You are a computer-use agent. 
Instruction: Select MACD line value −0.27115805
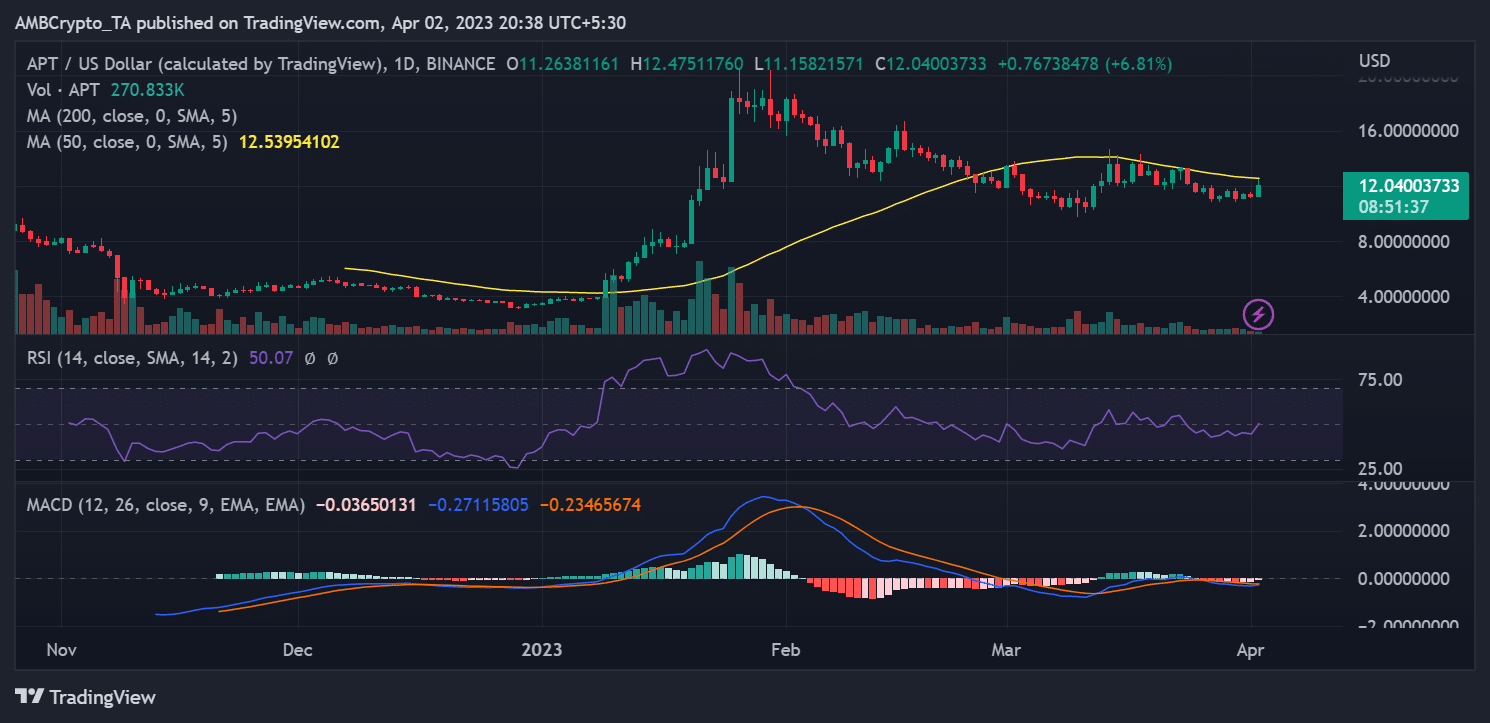(479, 506)
